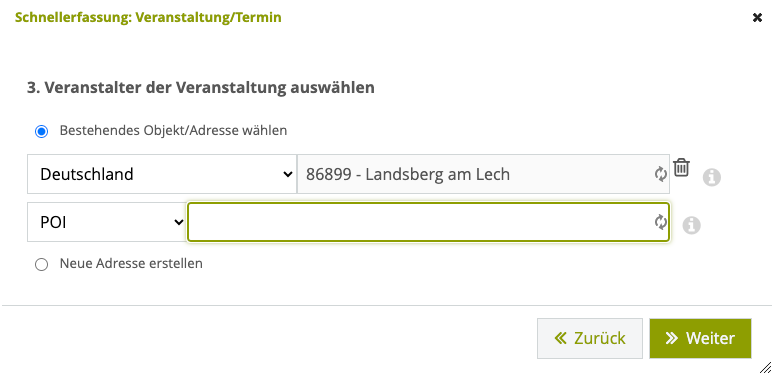Click refresh icon inside the POI search field
This screenshot has height=375, width=774.
[660, 223]
